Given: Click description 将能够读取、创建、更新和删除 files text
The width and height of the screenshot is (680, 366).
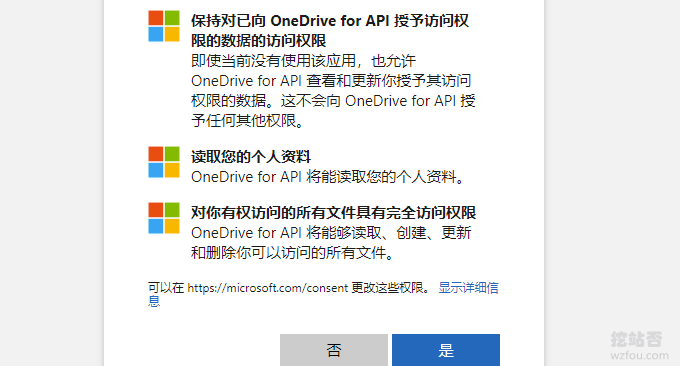Looking at the screenshot, I should coord(331,242).
